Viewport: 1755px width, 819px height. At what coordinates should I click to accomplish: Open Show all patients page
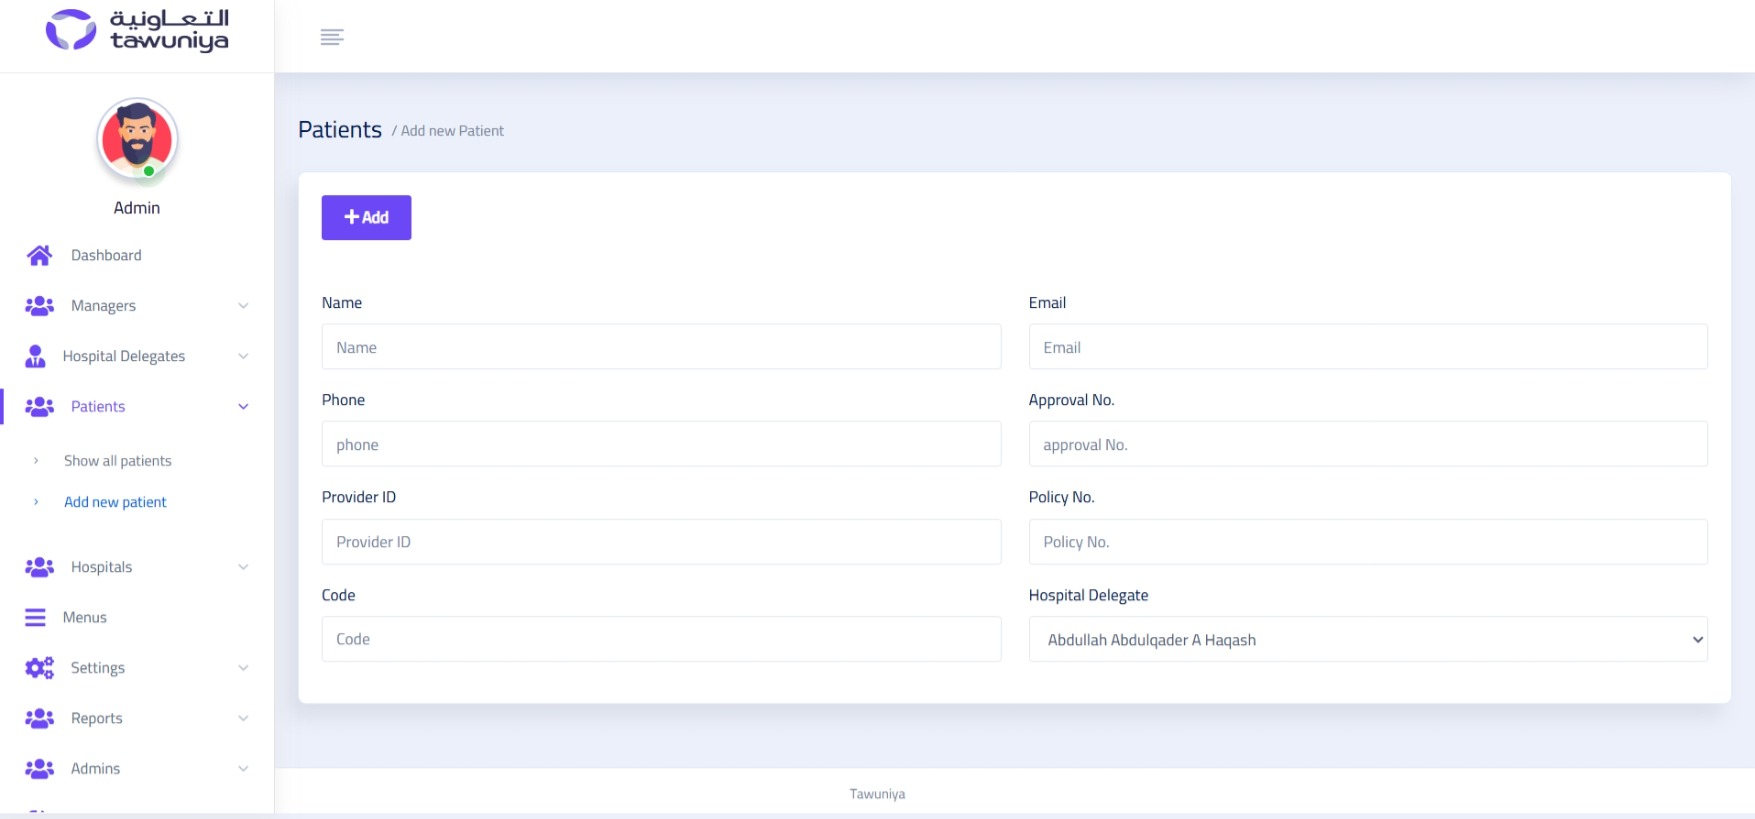(x=118, y=461)
